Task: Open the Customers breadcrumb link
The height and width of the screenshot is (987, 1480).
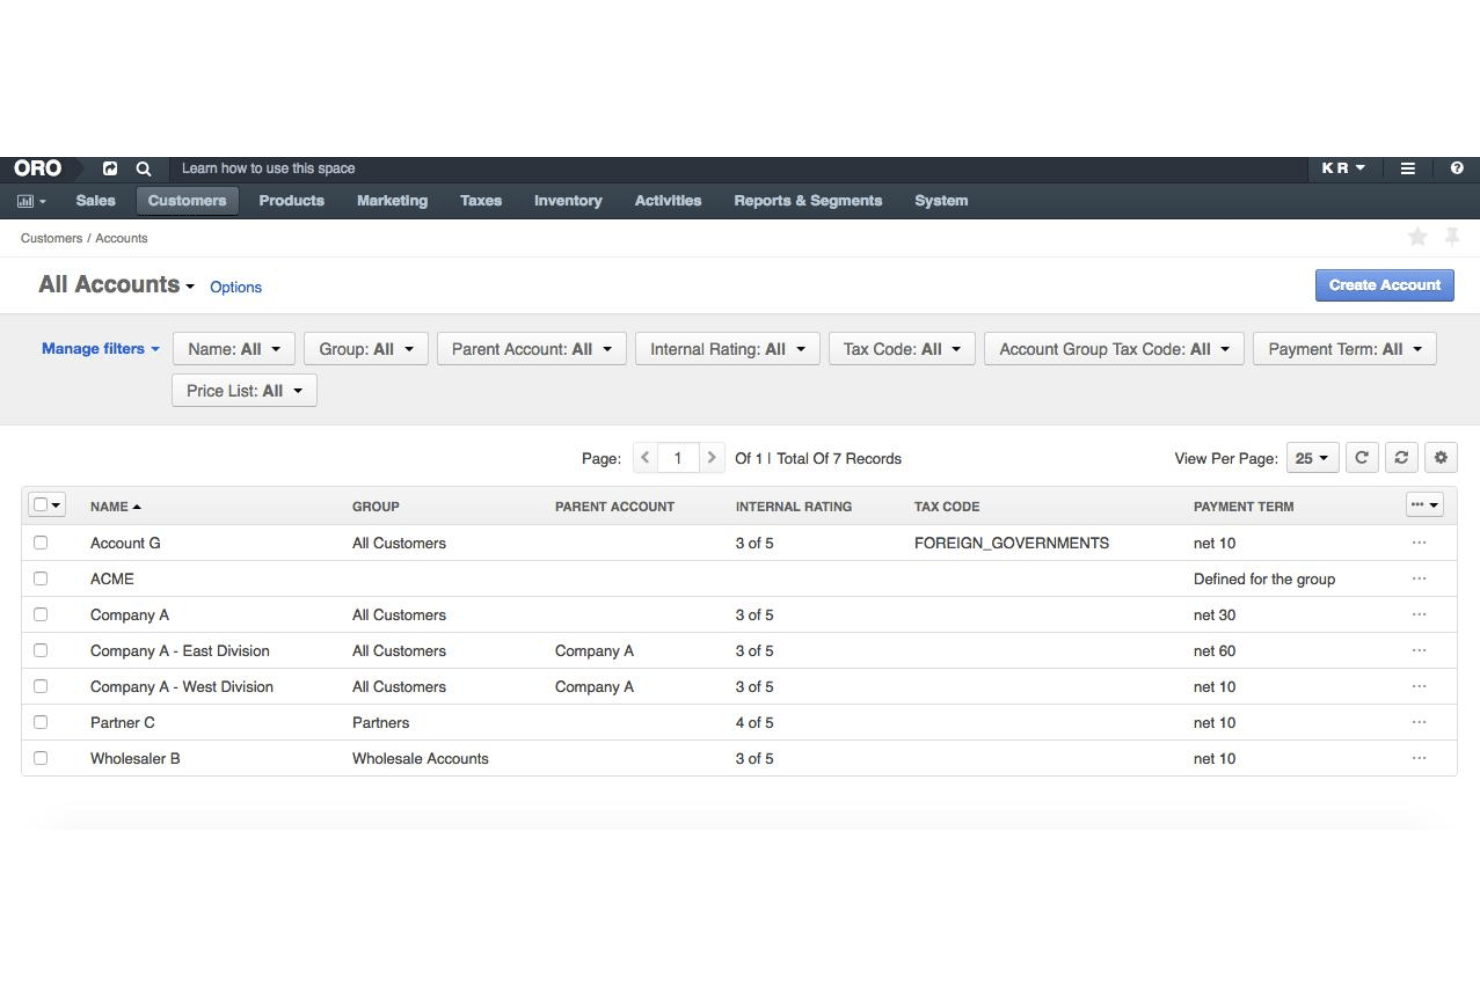Action: point(51,238)
